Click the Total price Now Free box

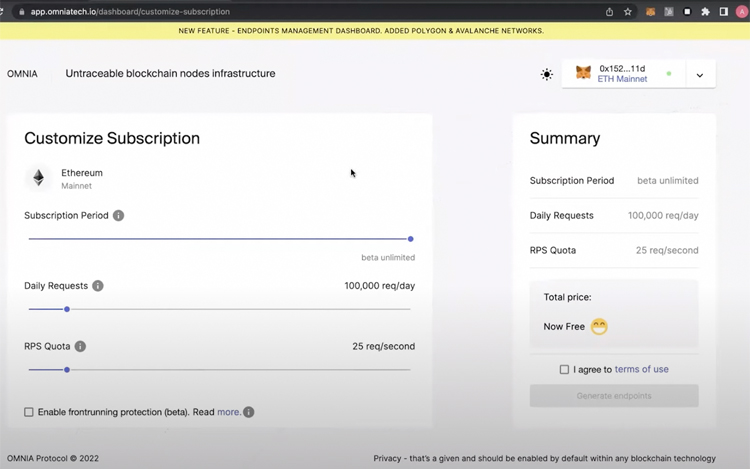pos(614,313)
